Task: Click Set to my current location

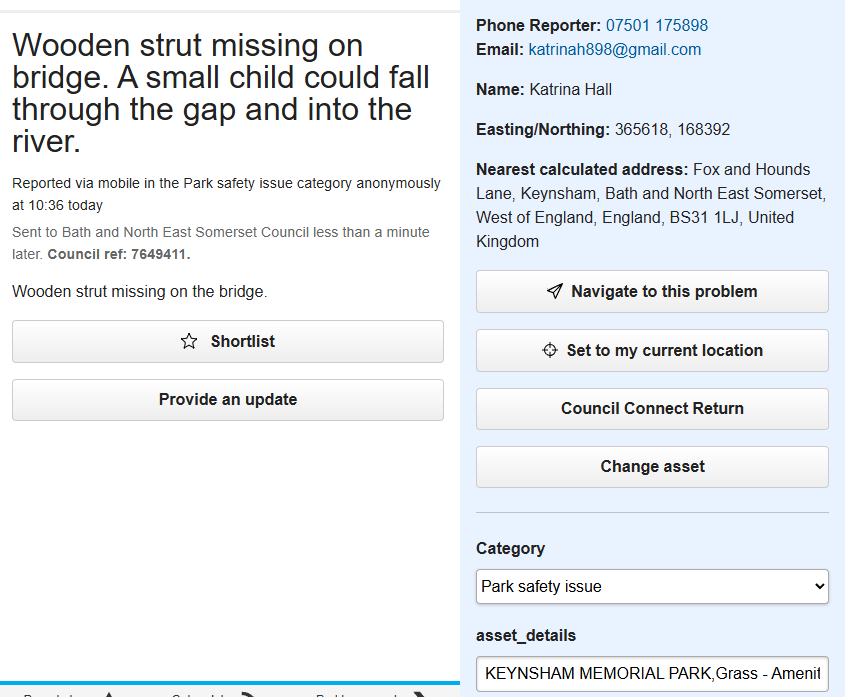Action: [652, 350]
